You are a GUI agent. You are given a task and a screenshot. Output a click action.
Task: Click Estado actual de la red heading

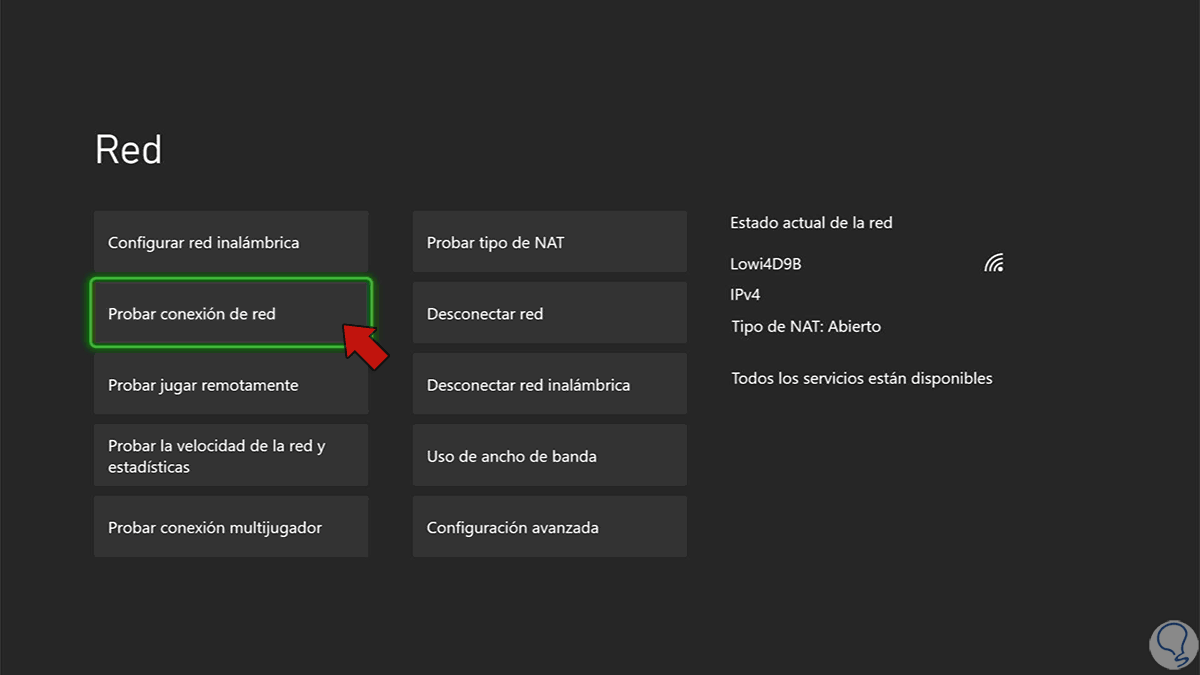click(811, 223)
